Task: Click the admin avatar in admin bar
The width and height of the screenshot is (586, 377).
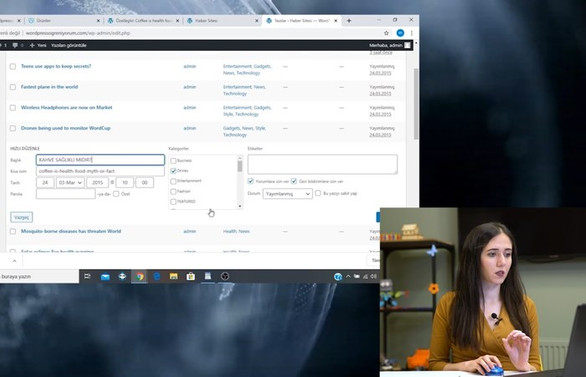Action: click(407, 45)
